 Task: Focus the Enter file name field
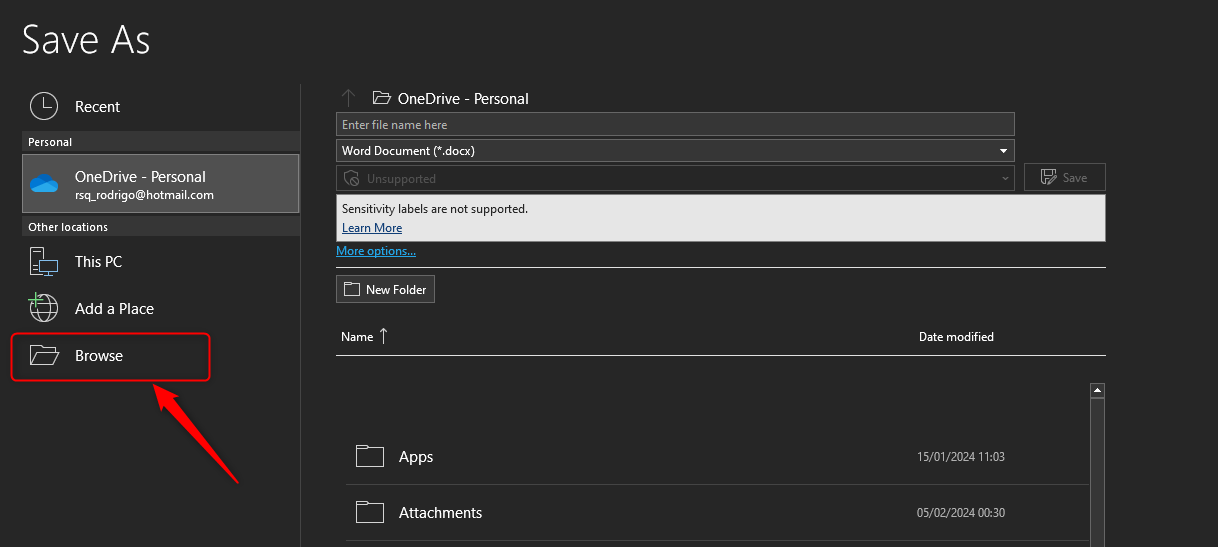point(675,125)
